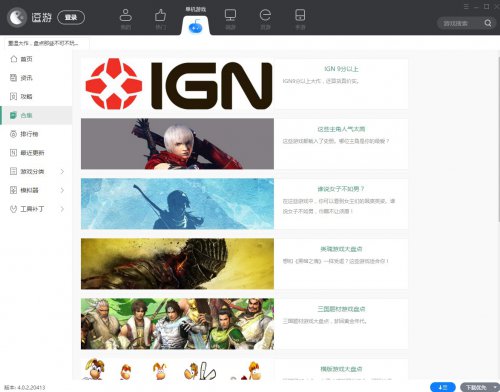Click the 登录 login button
Screen dimensions: 500x392
tap(71, 17)
